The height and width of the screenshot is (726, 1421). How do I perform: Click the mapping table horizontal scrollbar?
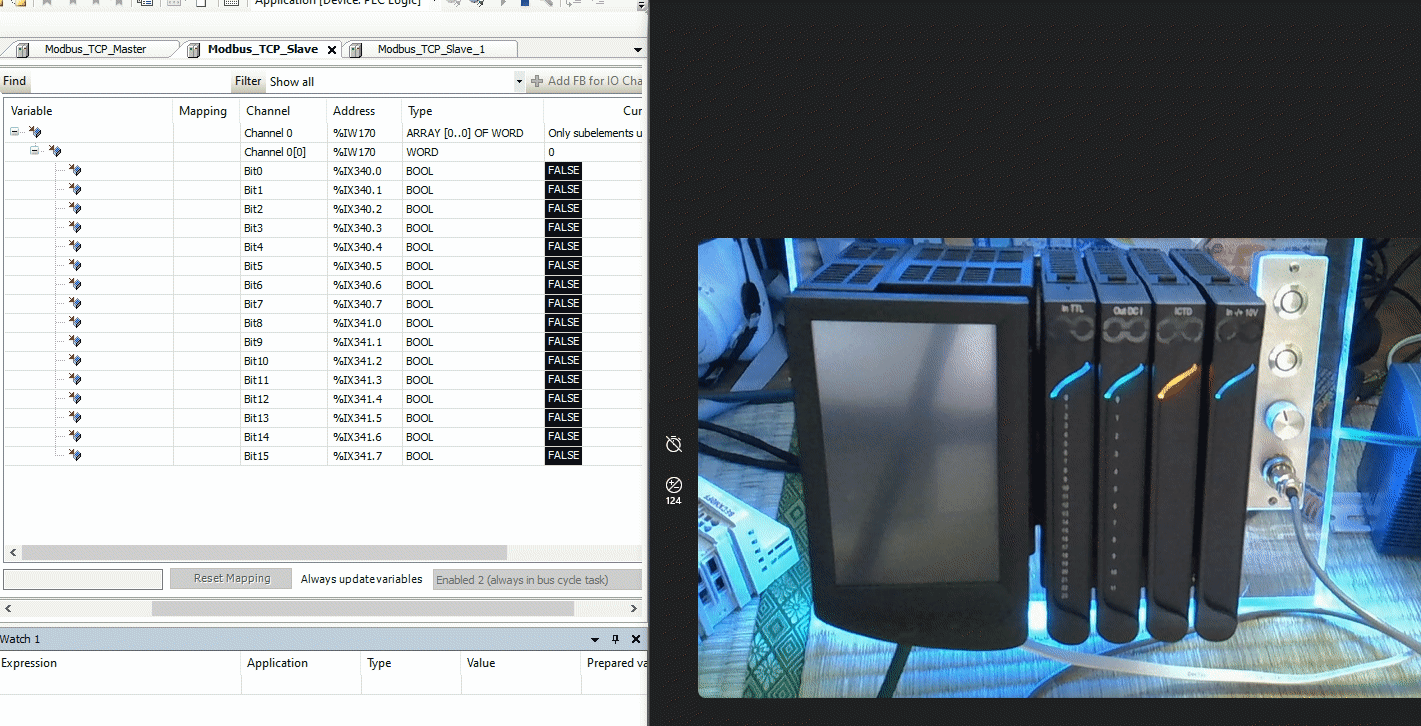click(x=264, y=552)
